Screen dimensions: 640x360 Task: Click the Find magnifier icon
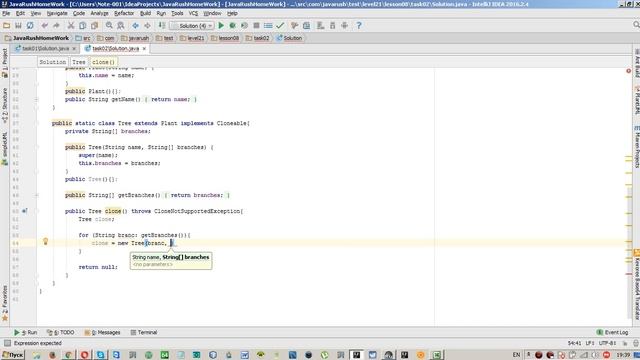(x=109, y=25)
